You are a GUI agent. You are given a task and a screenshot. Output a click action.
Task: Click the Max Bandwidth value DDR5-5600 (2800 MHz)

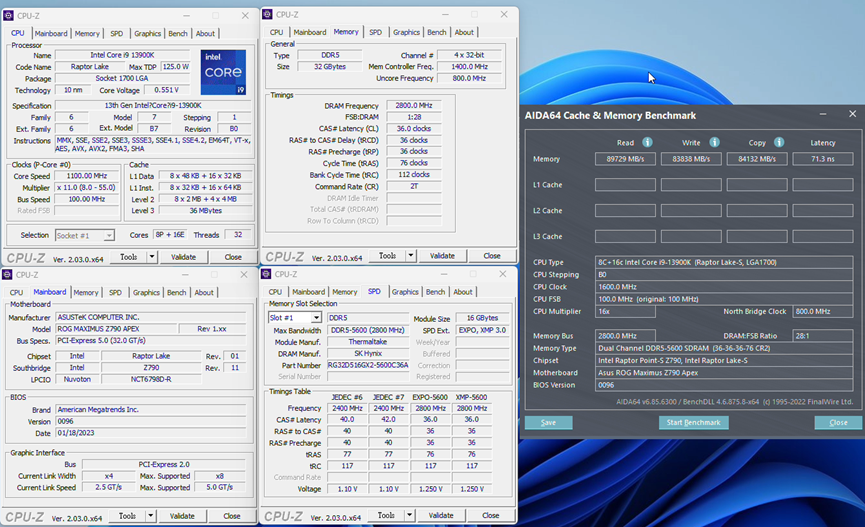368,330
